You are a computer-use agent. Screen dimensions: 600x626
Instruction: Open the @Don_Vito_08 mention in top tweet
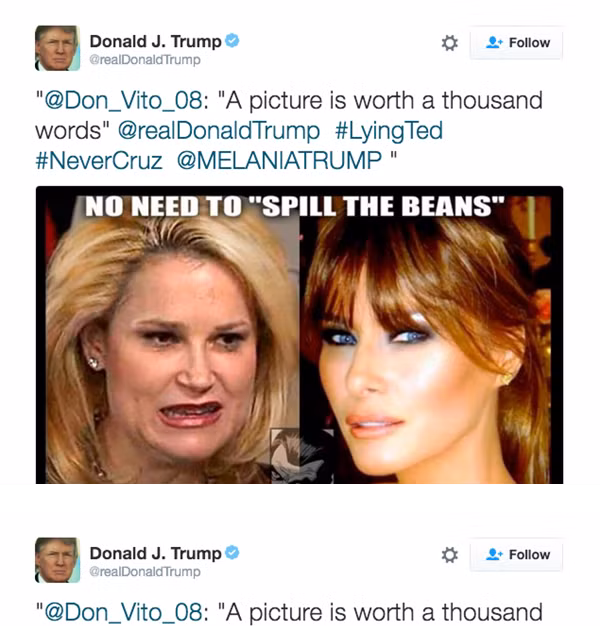123,101
